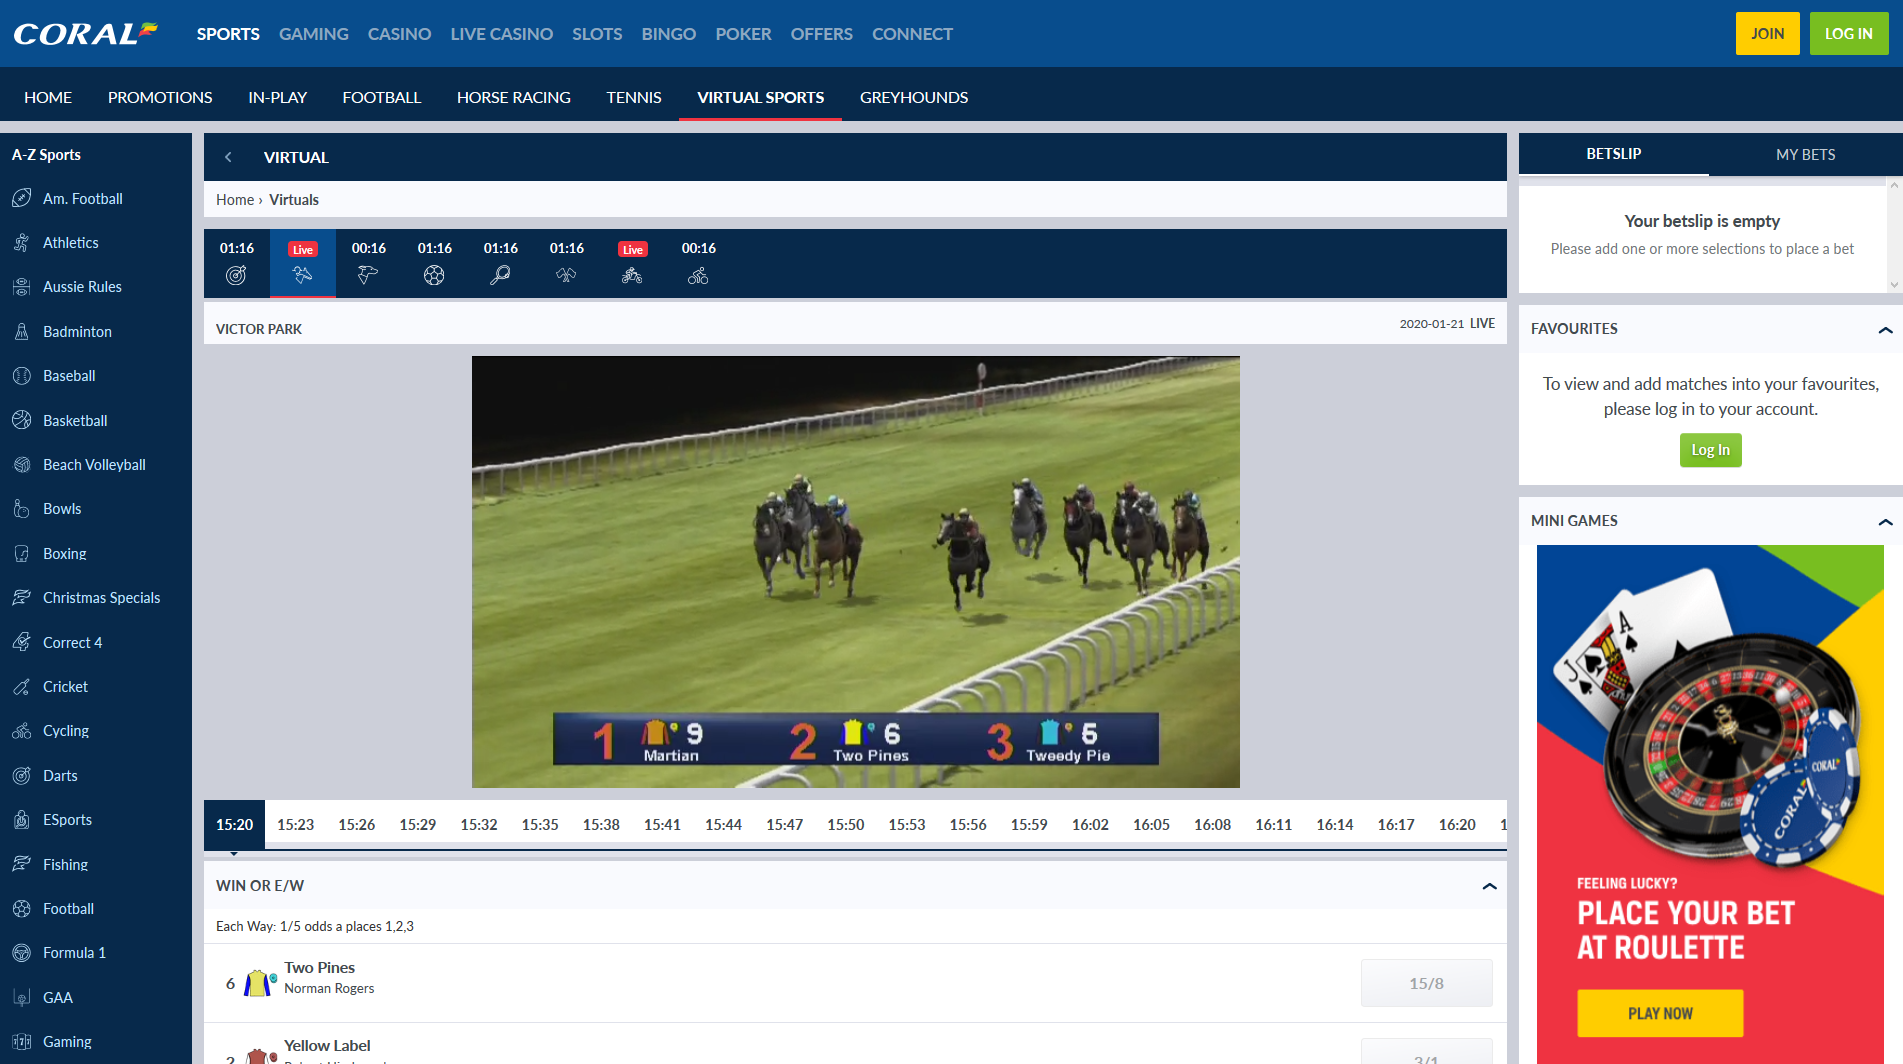Bet on Two Pines at 15/8

tap(1426, 983)
